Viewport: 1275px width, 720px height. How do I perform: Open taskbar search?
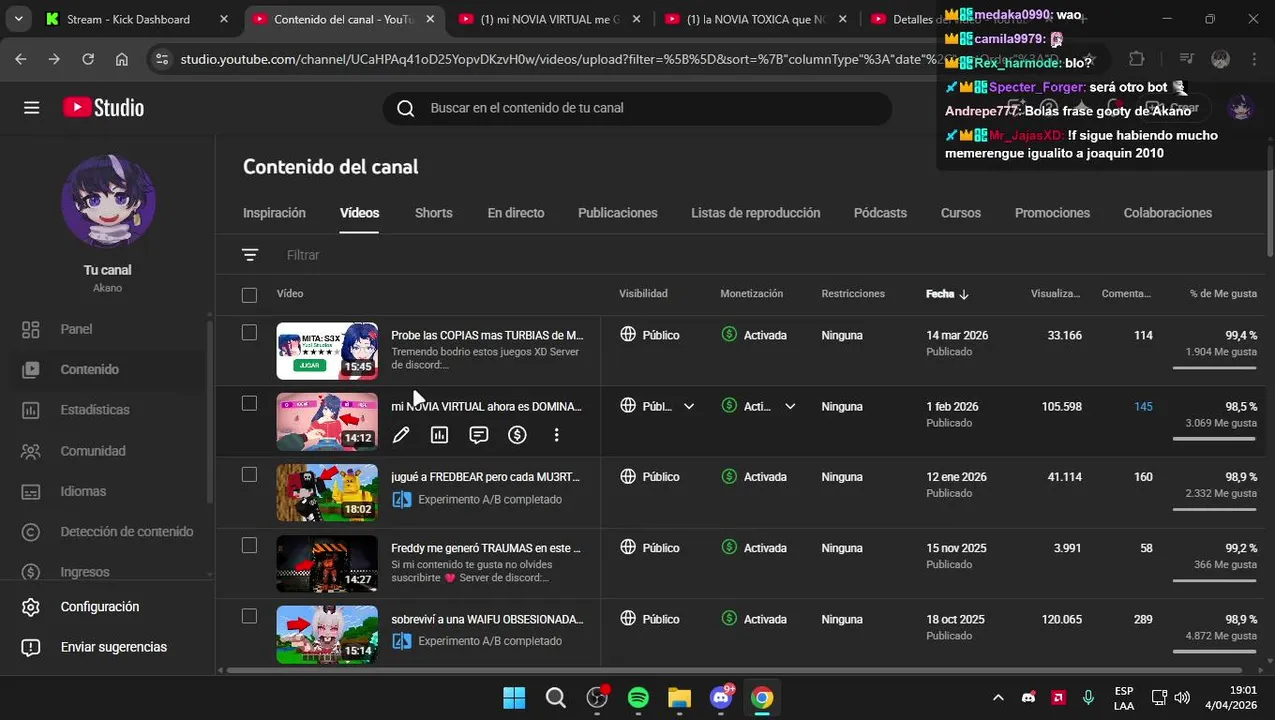pyautogui.click(x=556, y=697)
